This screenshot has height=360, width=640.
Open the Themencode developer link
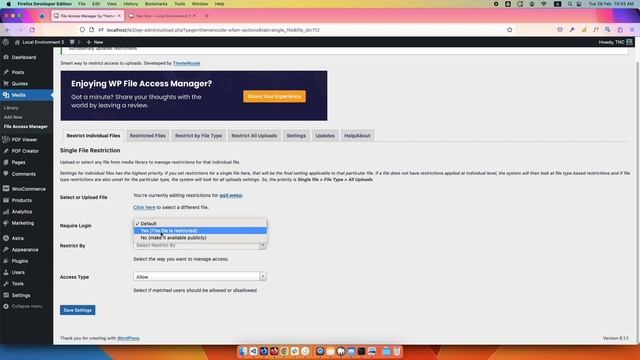(187, 63)
